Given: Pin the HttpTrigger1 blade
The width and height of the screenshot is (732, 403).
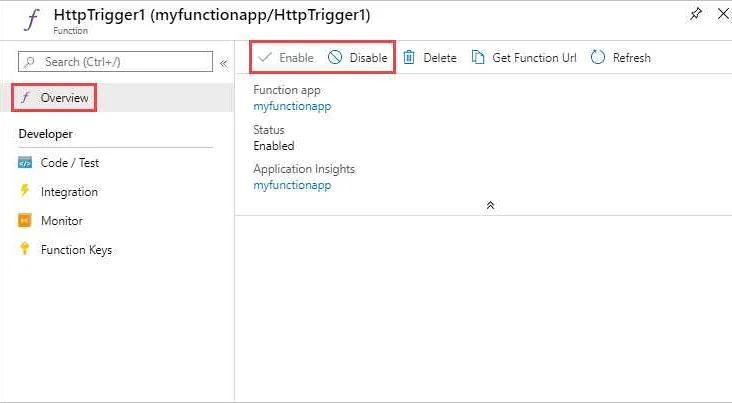Looking at the screenshot, I should point(696,14).
